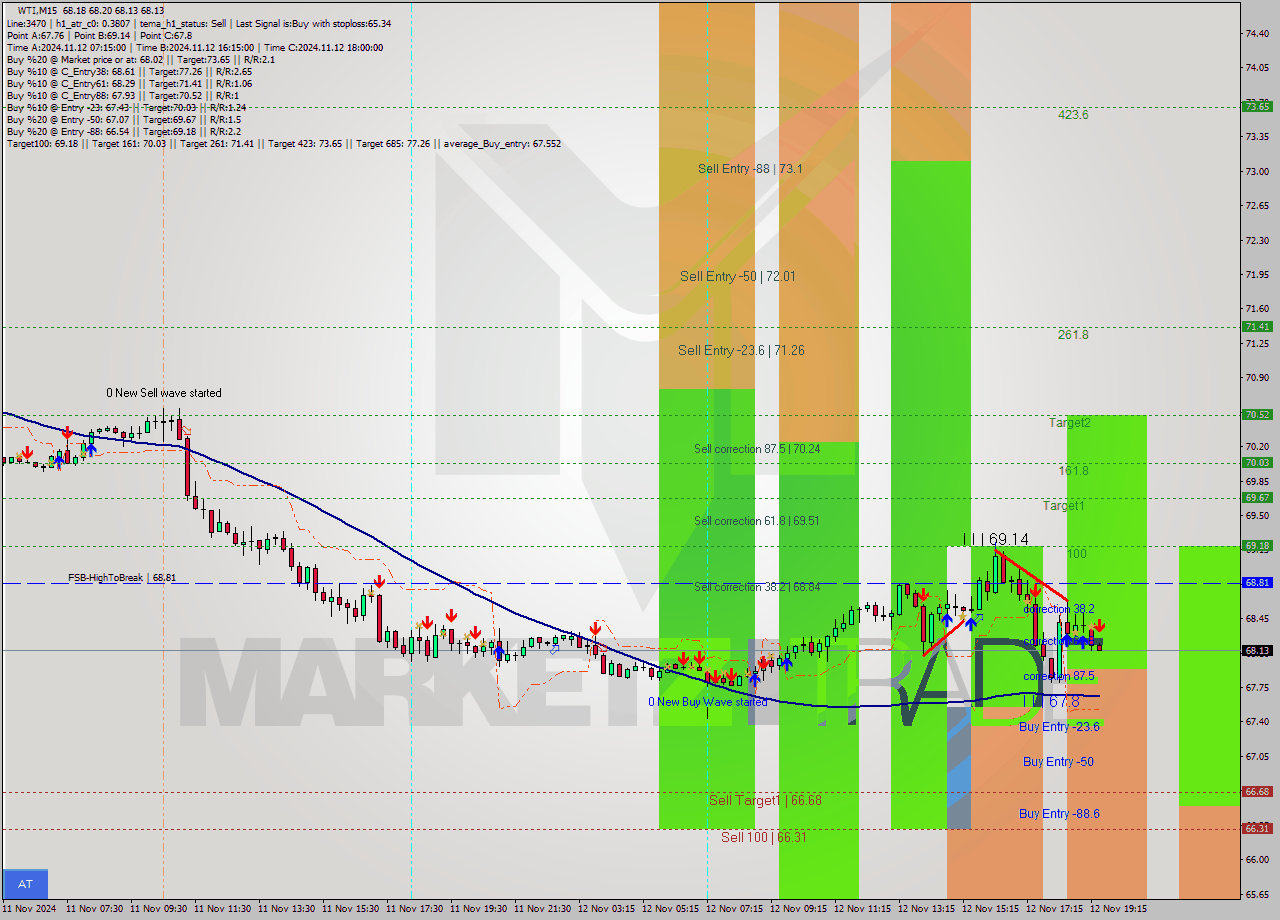Click the green 70.52 price tag on axis
Viewport: 1280px width, 920px height.
pyautogui.click(x=1257, y=414)
